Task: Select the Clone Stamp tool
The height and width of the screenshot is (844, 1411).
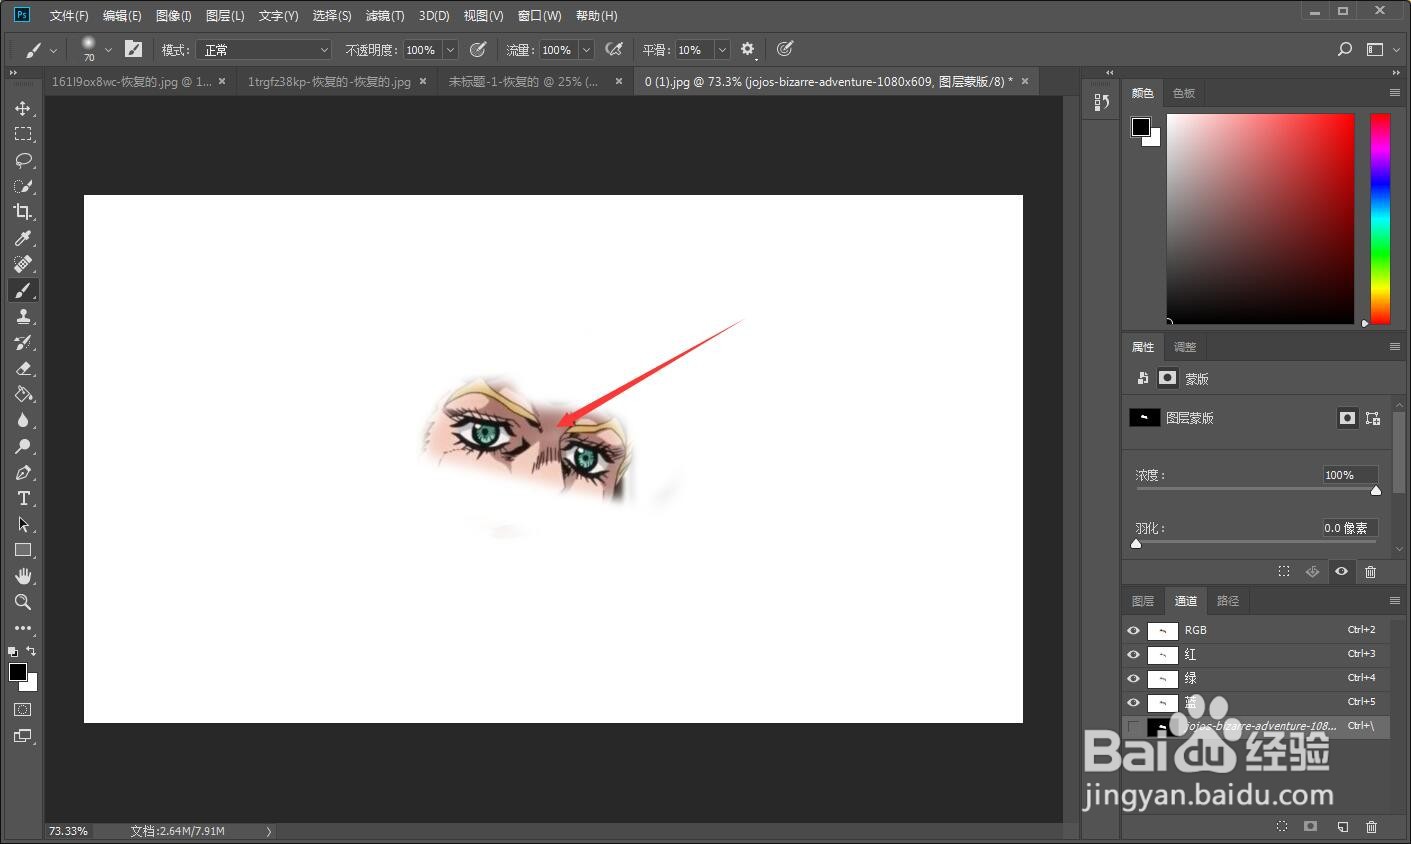Action: click(23, 316)
